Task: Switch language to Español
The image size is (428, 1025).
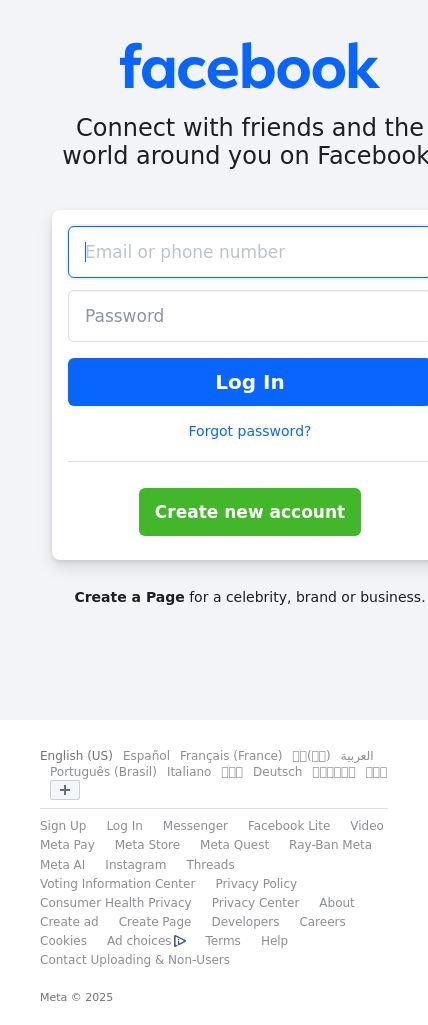Action: pyautogui.click(x=146, y=756)
